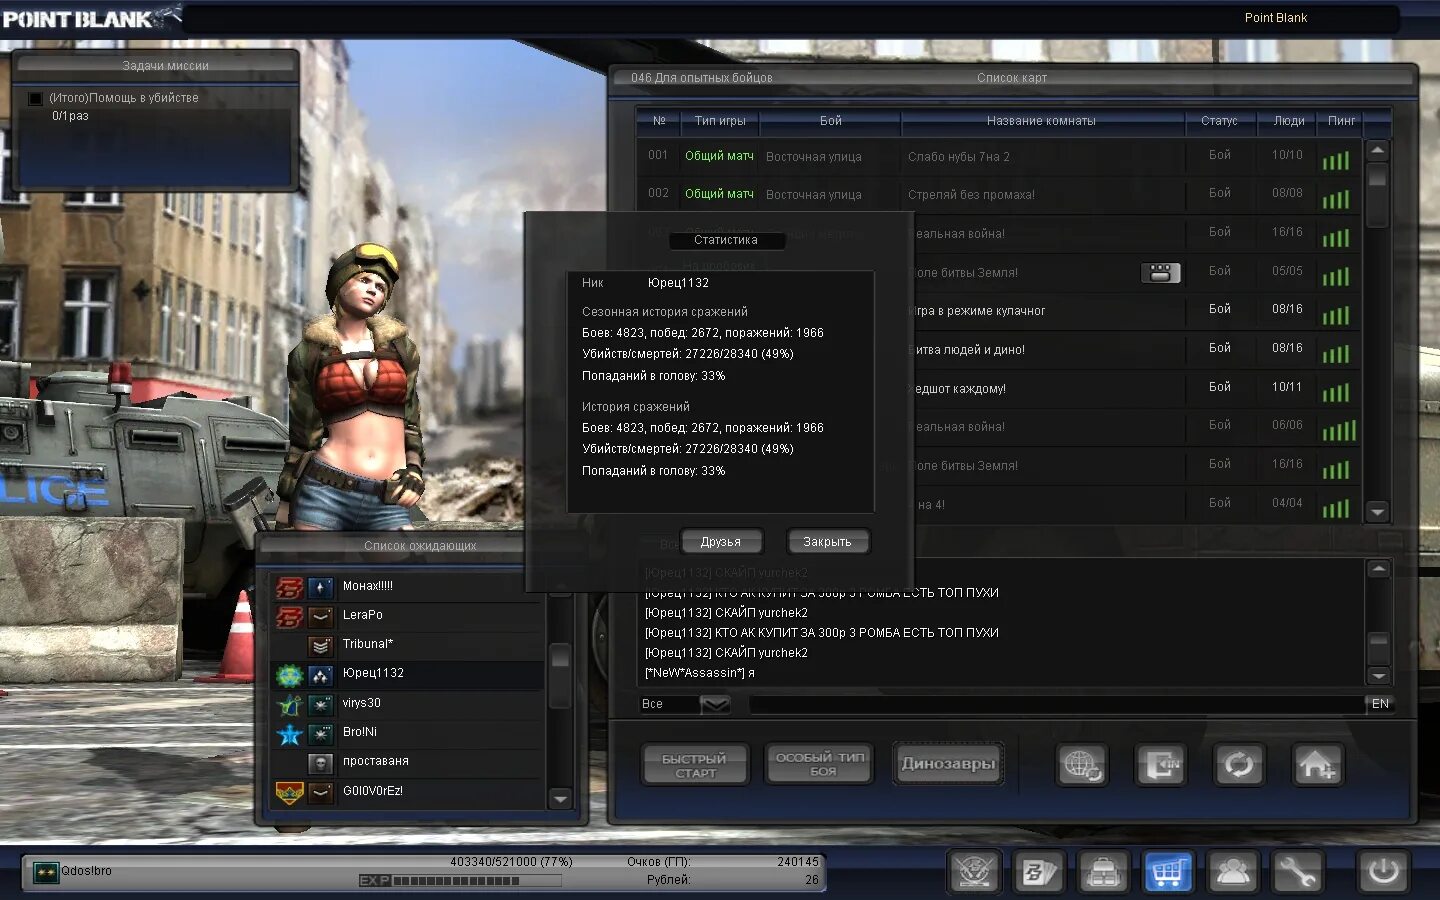Open the mission cards icon in bottom bar

coord(1038,873)
